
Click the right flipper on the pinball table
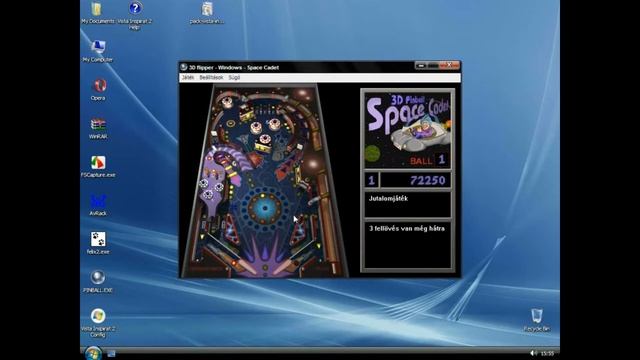pos(283,266)
